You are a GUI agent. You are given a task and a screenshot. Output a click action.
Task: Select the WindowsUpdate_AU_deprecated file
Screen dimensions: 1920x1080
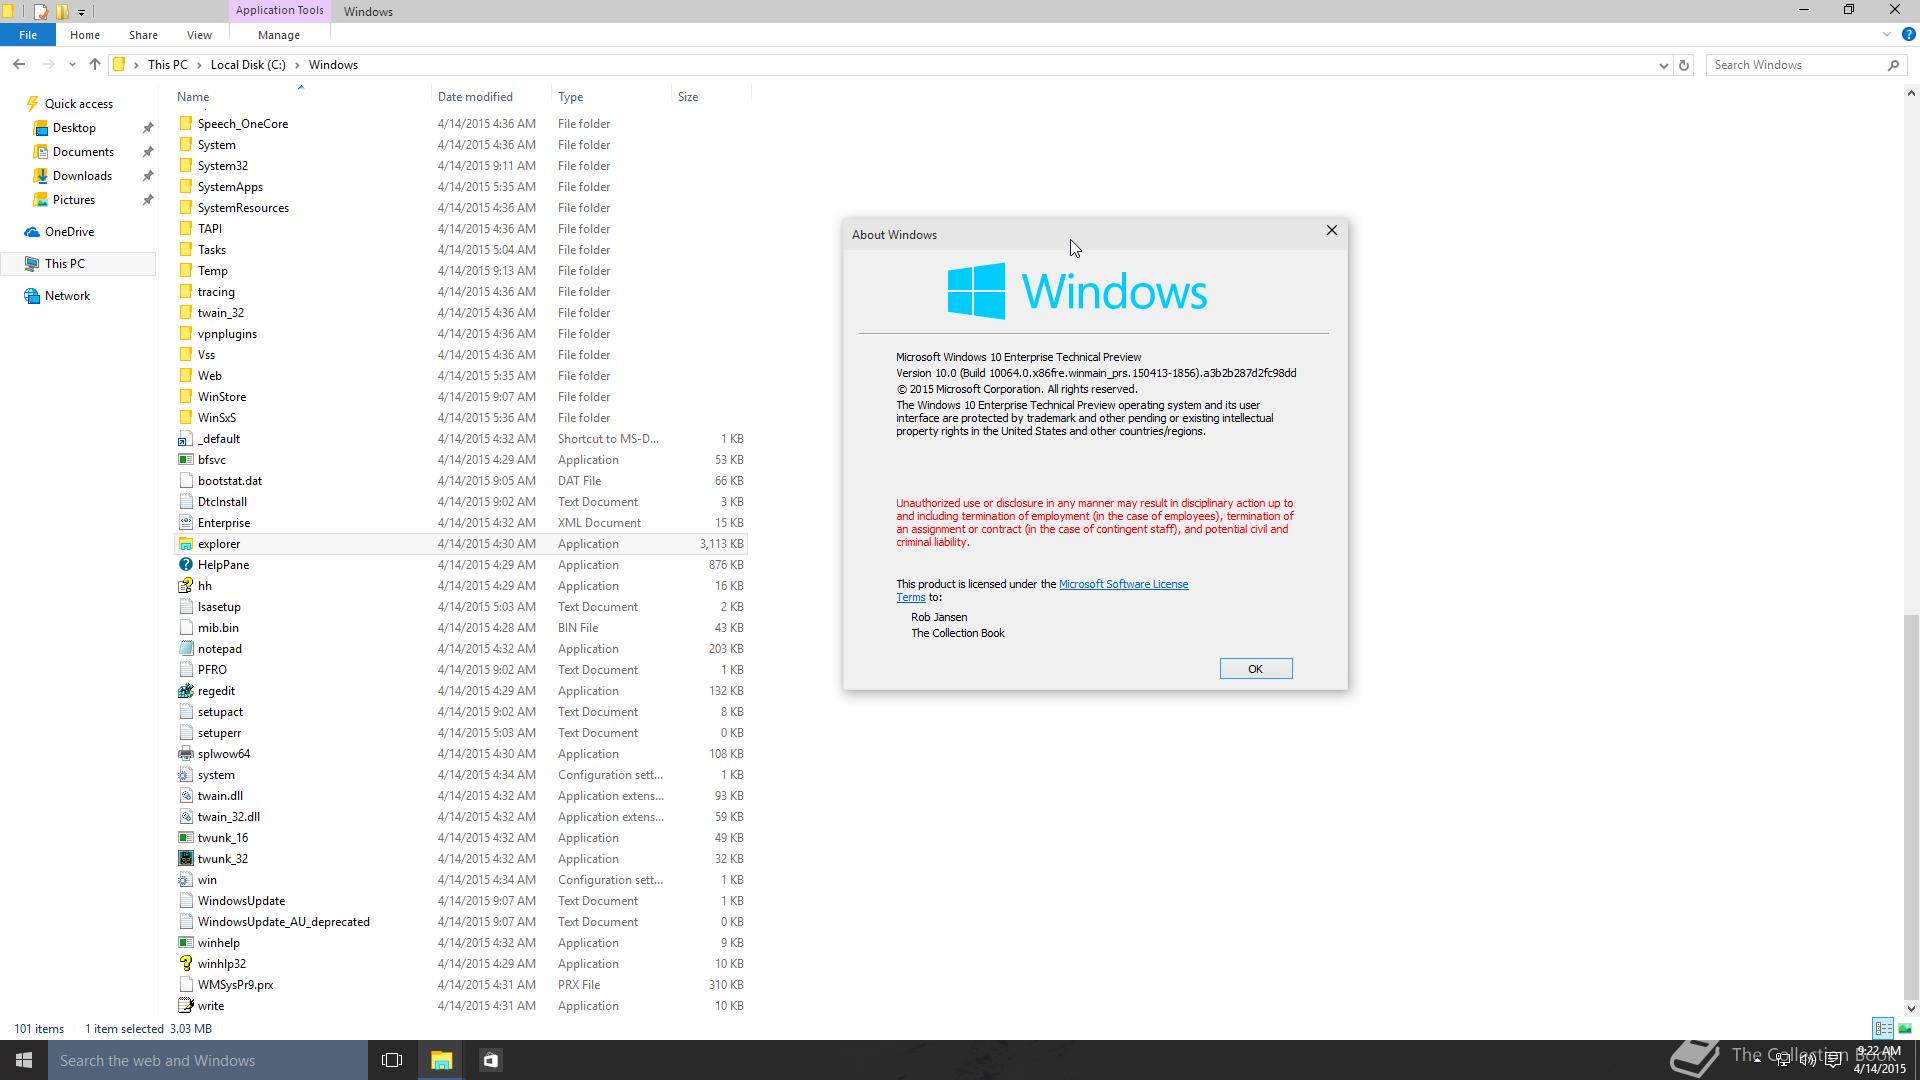[284, 922]
